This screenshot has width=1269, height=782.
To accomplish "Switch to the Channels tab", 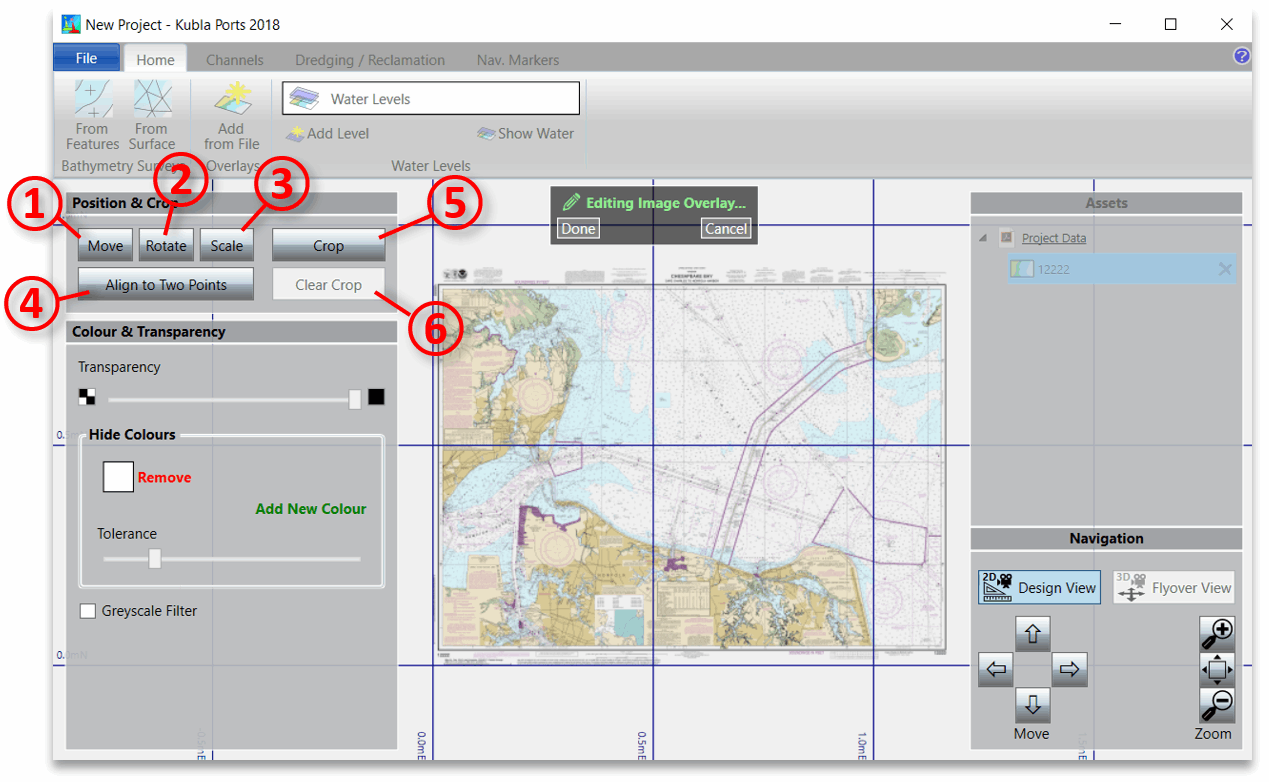I will coord(235,60).
